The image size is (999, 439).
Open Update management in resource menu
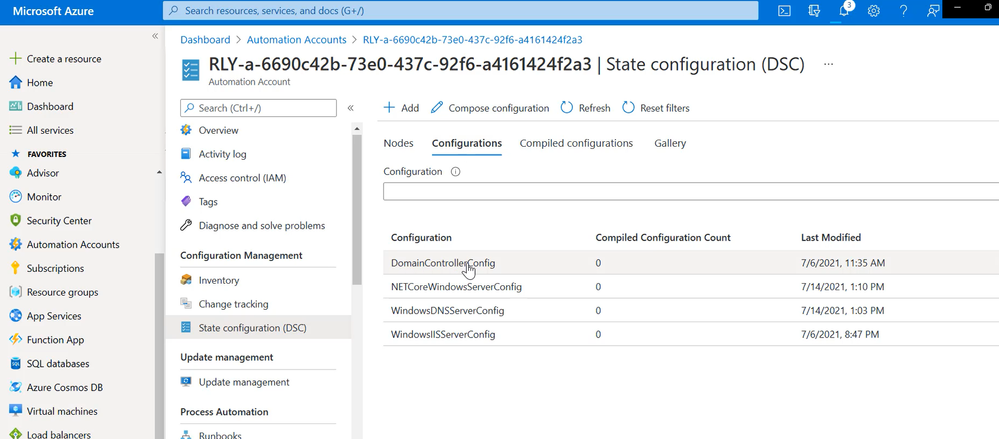pos(244,382)
